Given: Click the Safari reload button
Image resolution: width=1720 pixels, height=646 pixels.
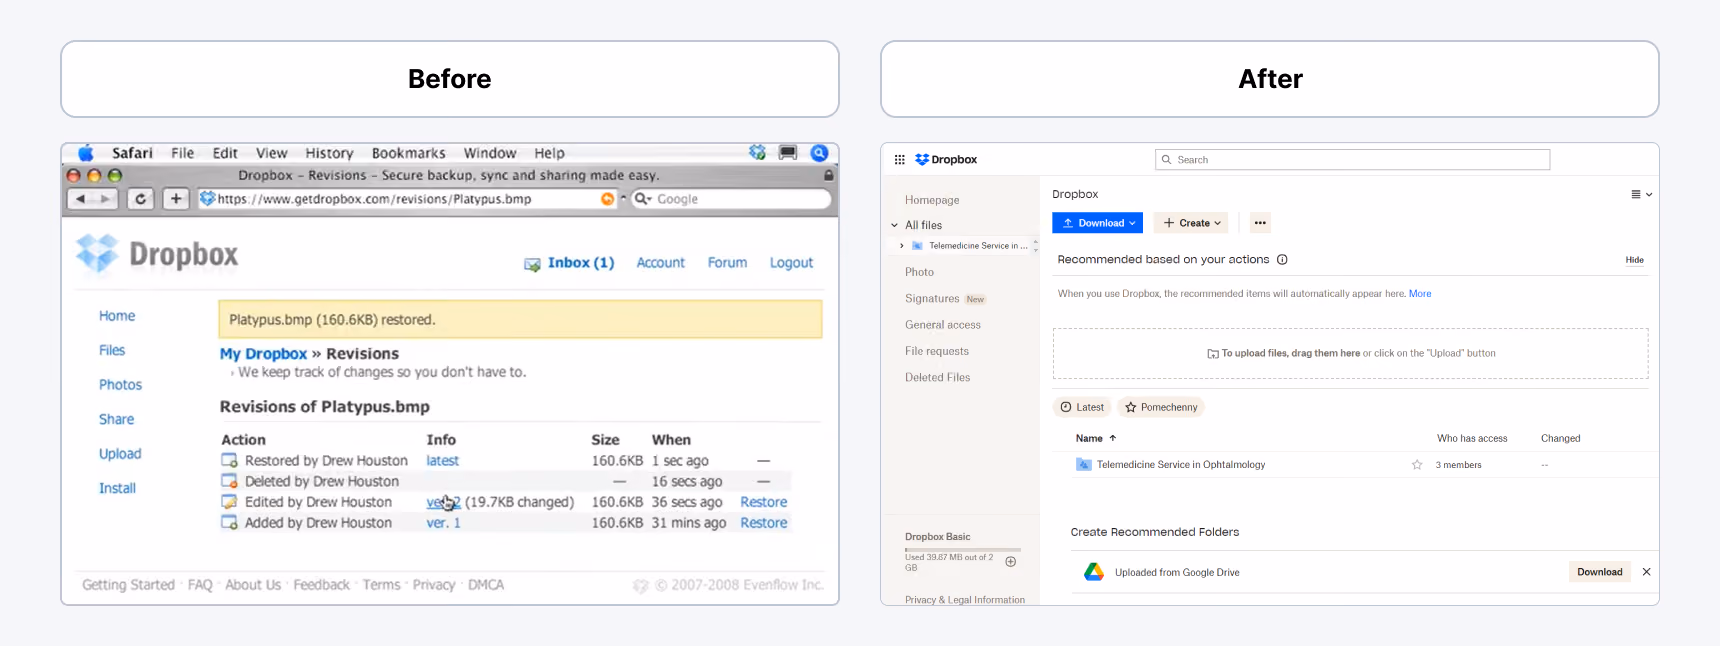Looking at the screenshot, I should pyautogui.click(x=141, y=199).
